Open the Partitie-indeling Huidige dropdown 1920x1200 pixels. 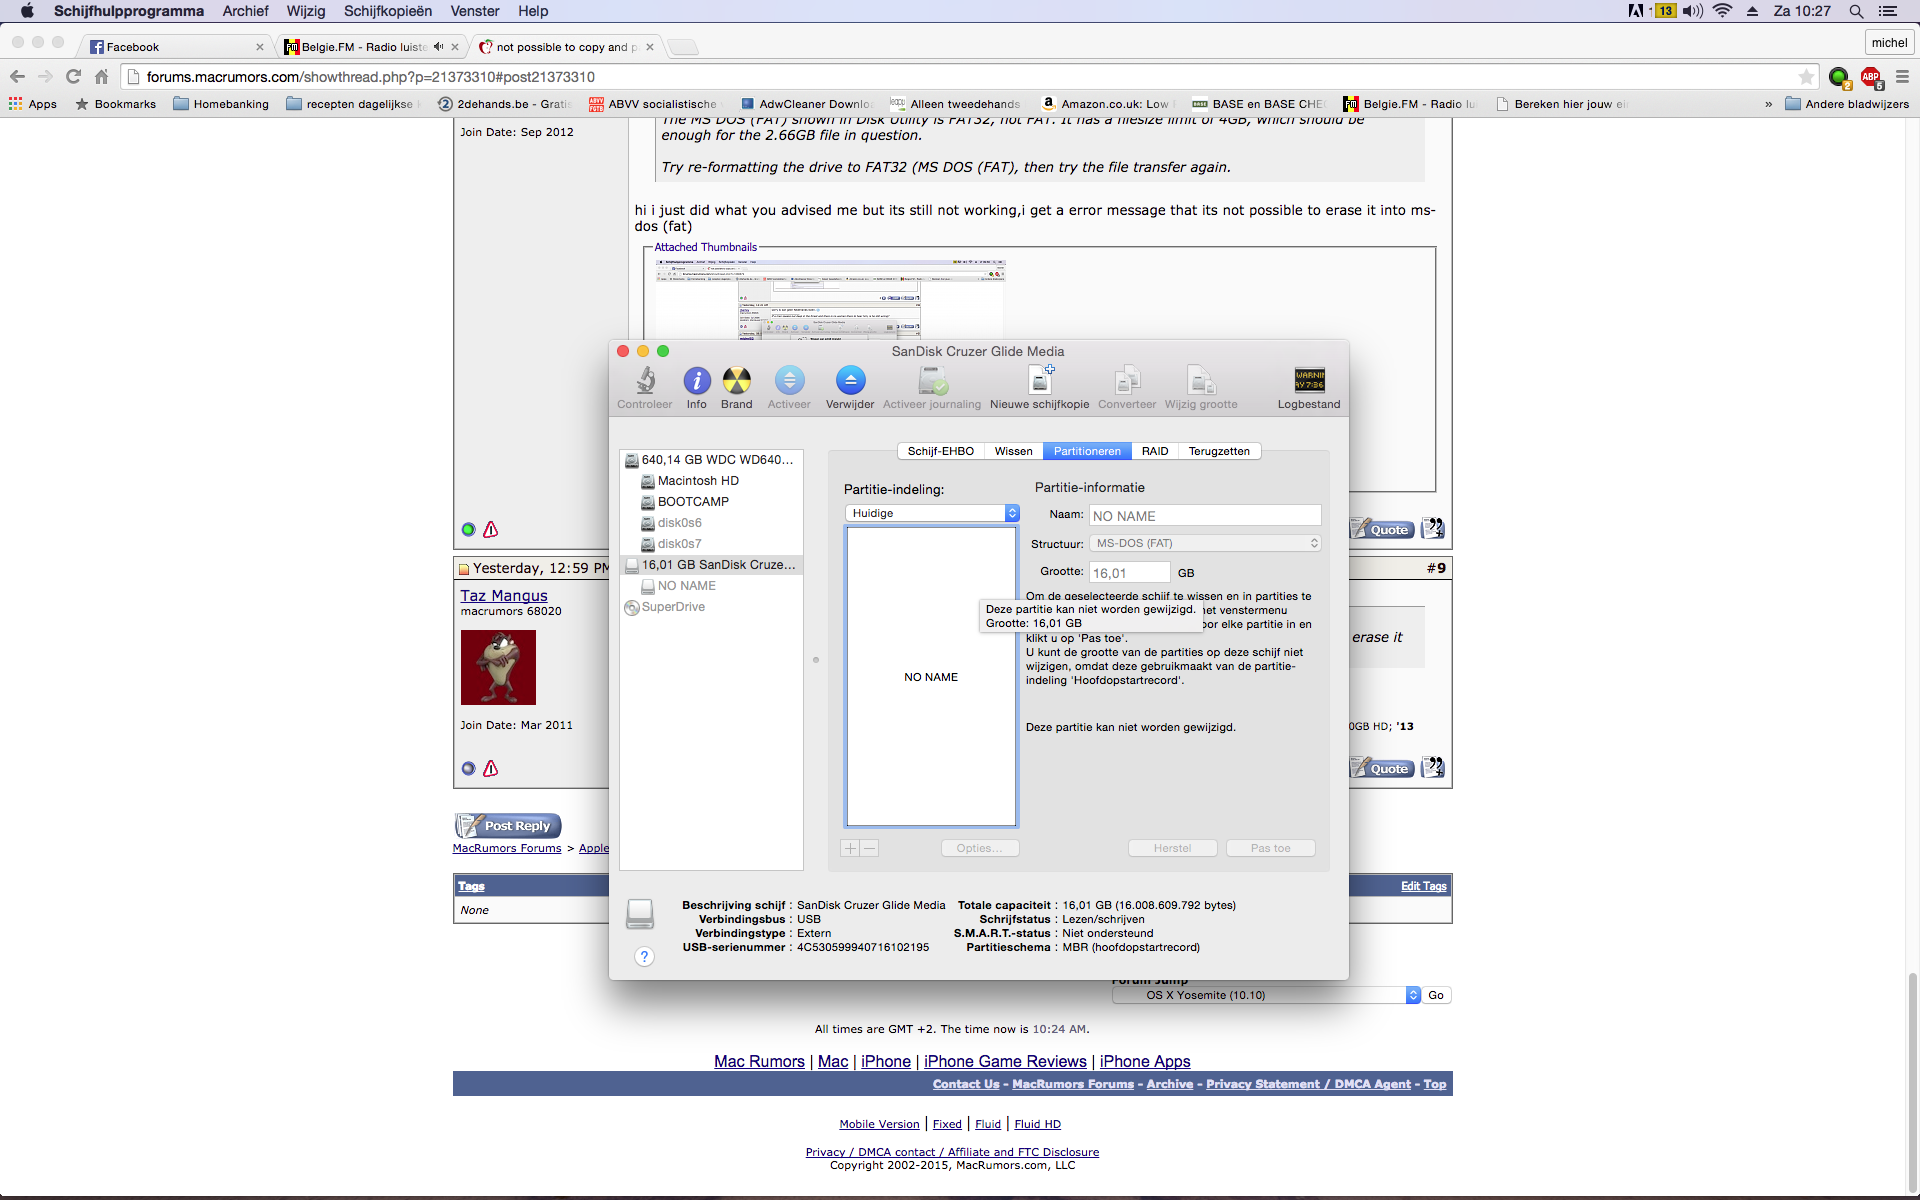(932, 513)
